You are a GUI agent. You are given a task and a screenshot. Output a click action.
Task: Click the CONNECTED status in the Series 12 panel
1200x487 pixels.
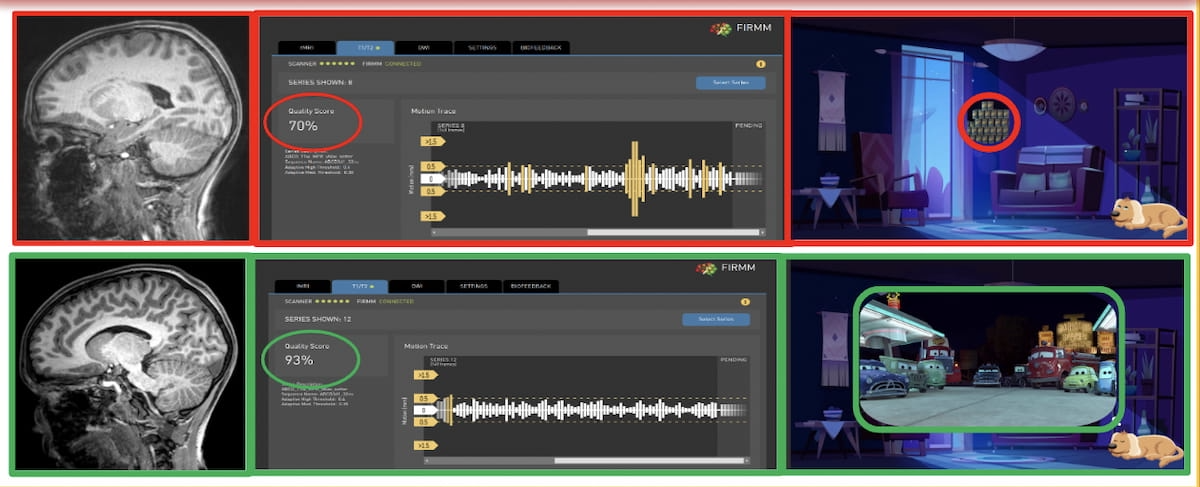click(x=397, y=301)
